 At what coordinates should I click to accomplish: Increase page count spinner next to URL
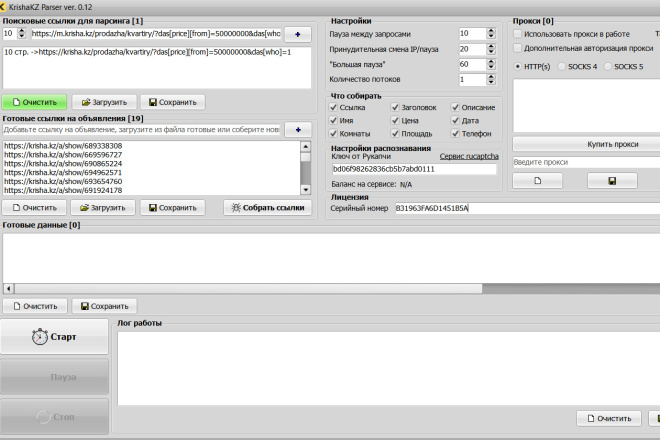[22, 31]
